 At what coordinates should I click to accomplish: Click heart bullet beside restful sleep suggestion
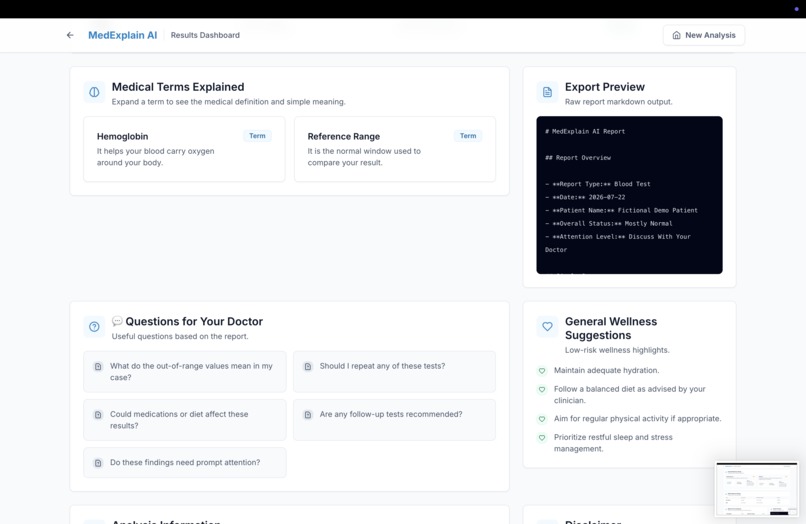542,438
